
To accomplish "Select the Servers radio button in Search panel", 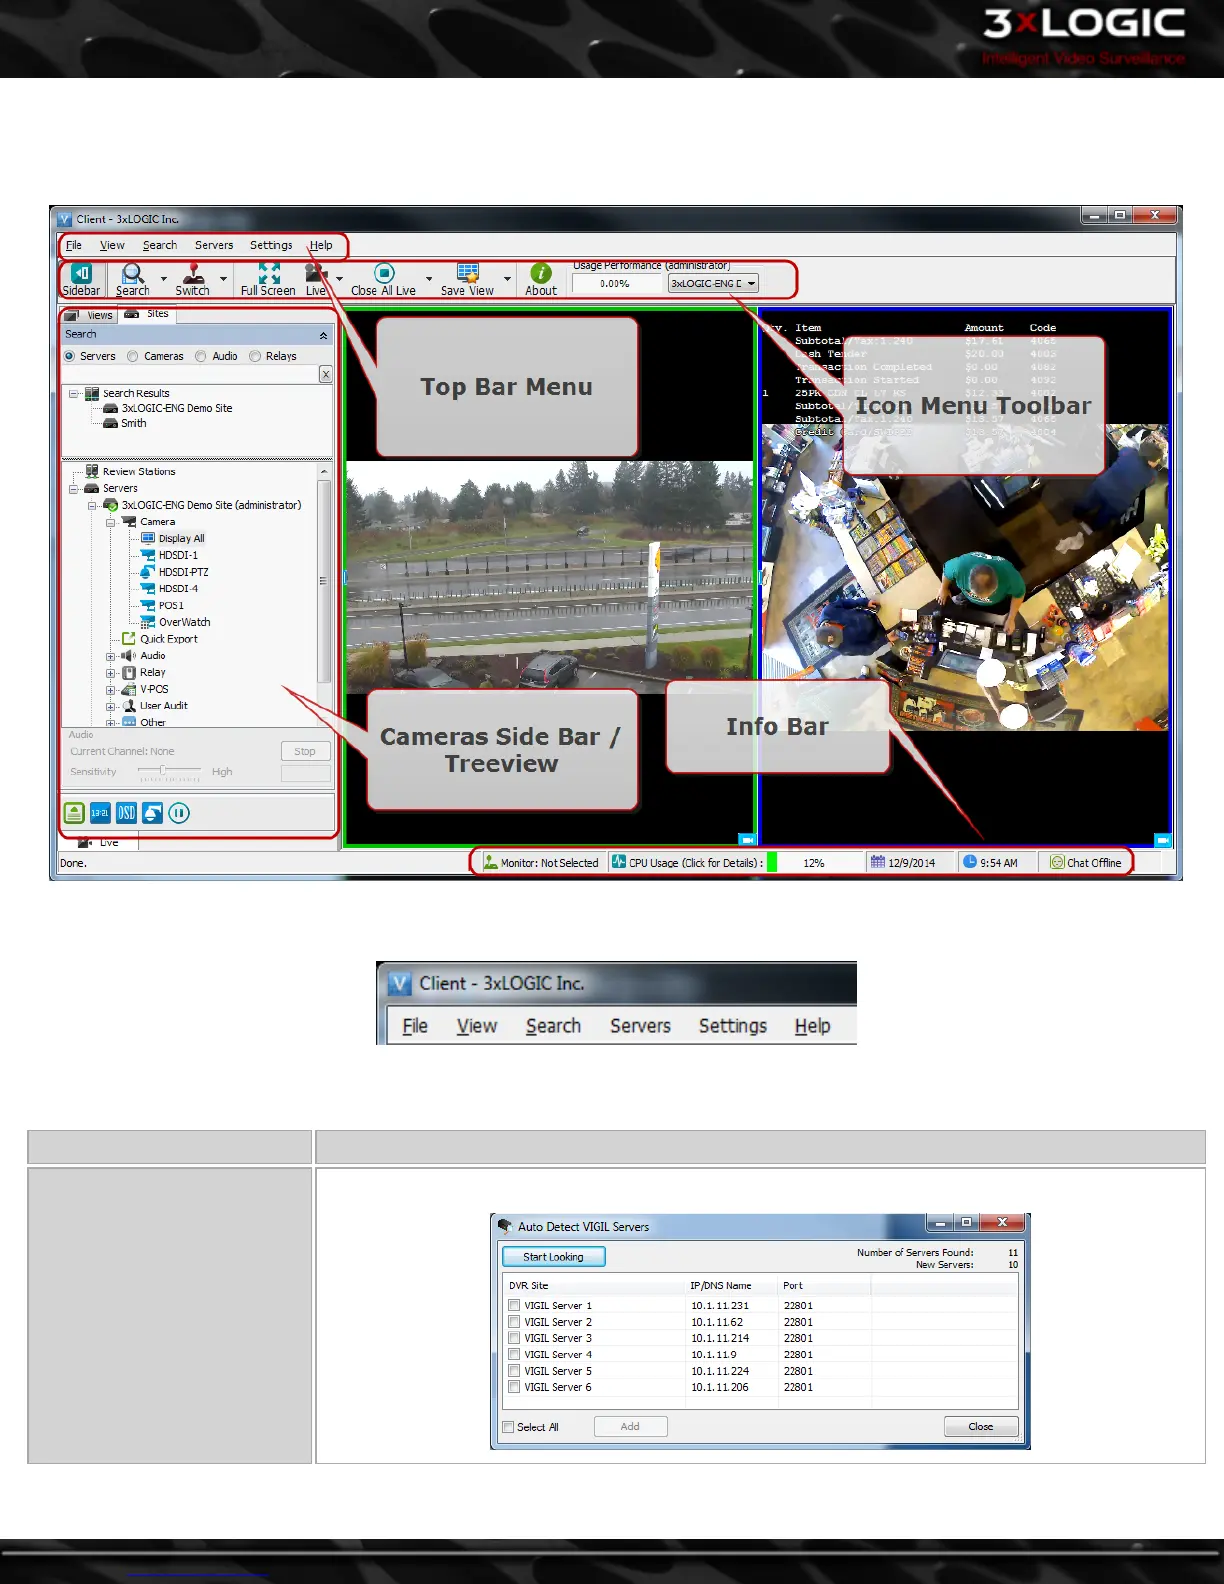I will 69,356.
